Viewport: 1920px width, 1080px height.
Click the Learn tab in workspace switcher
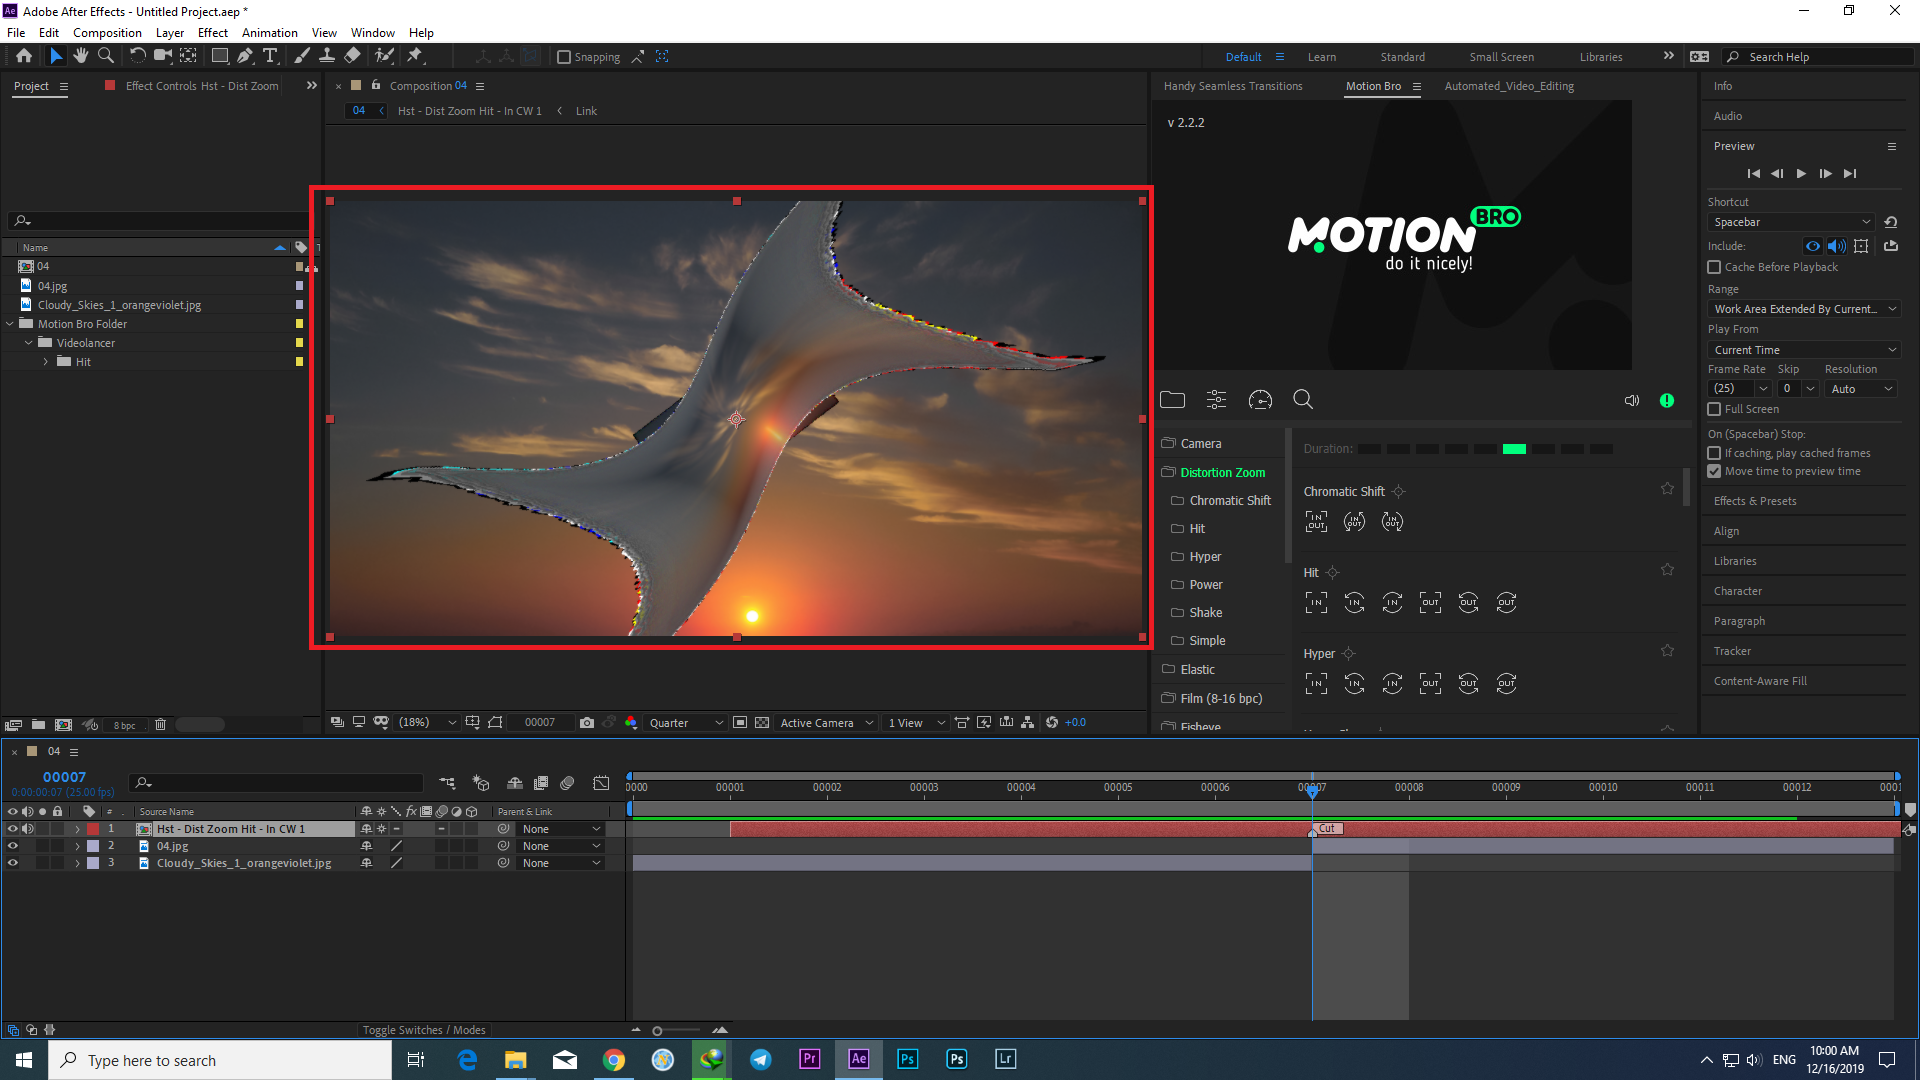pyautogui.click(x=1321, y=57)
